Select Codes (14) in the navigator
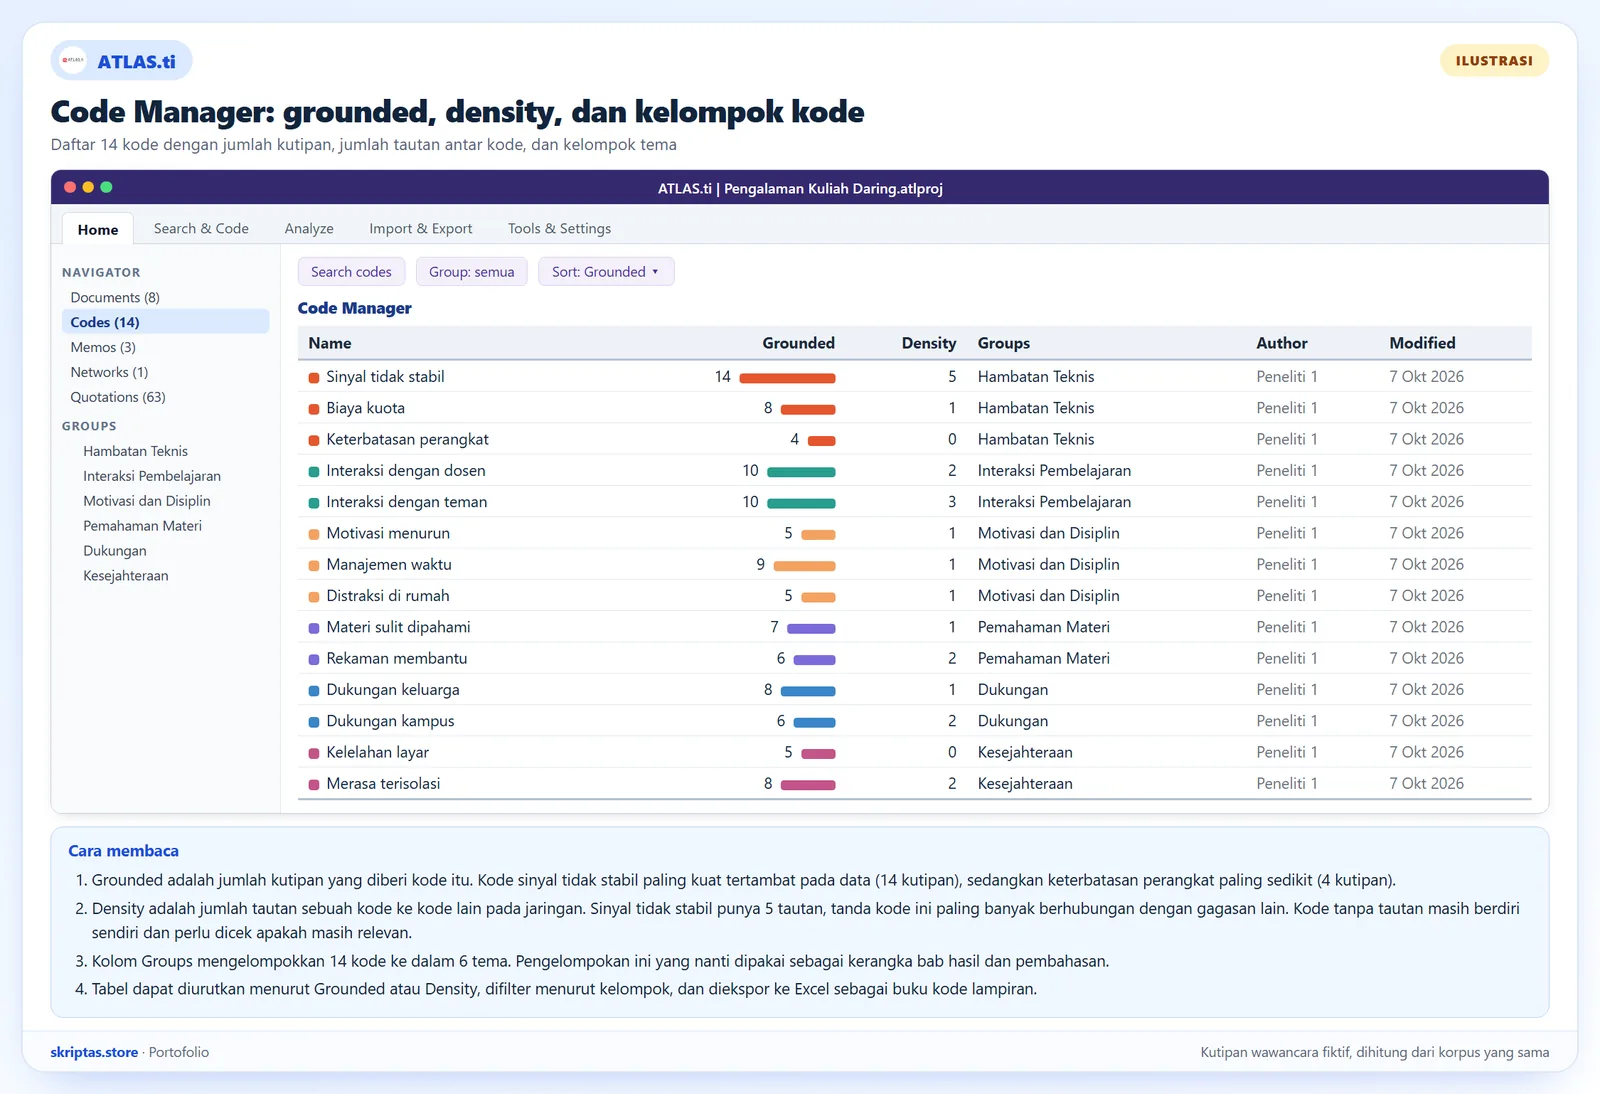The height and width of the screenshot is (1094, 1600). tap(165, 322)
